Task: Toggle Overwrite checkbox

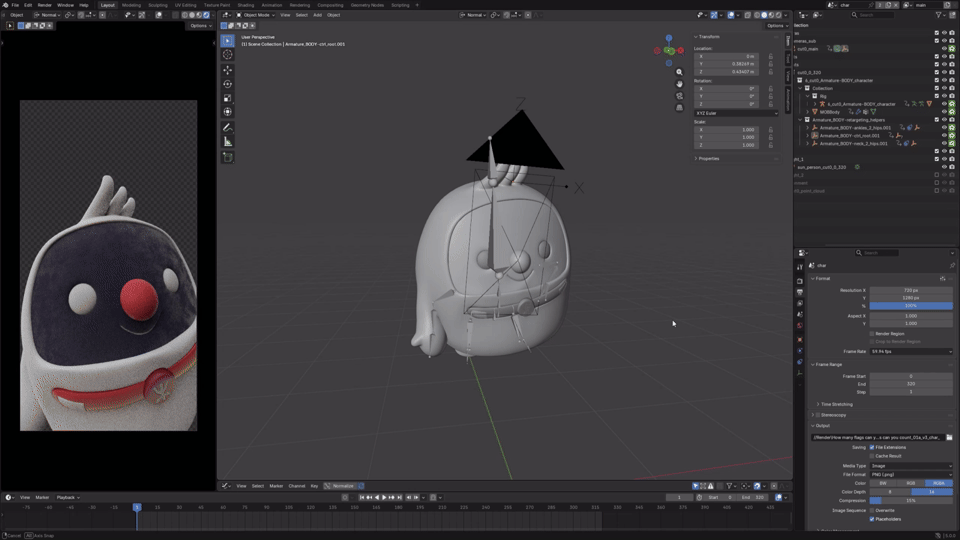Action: click(x=872, y=510)
